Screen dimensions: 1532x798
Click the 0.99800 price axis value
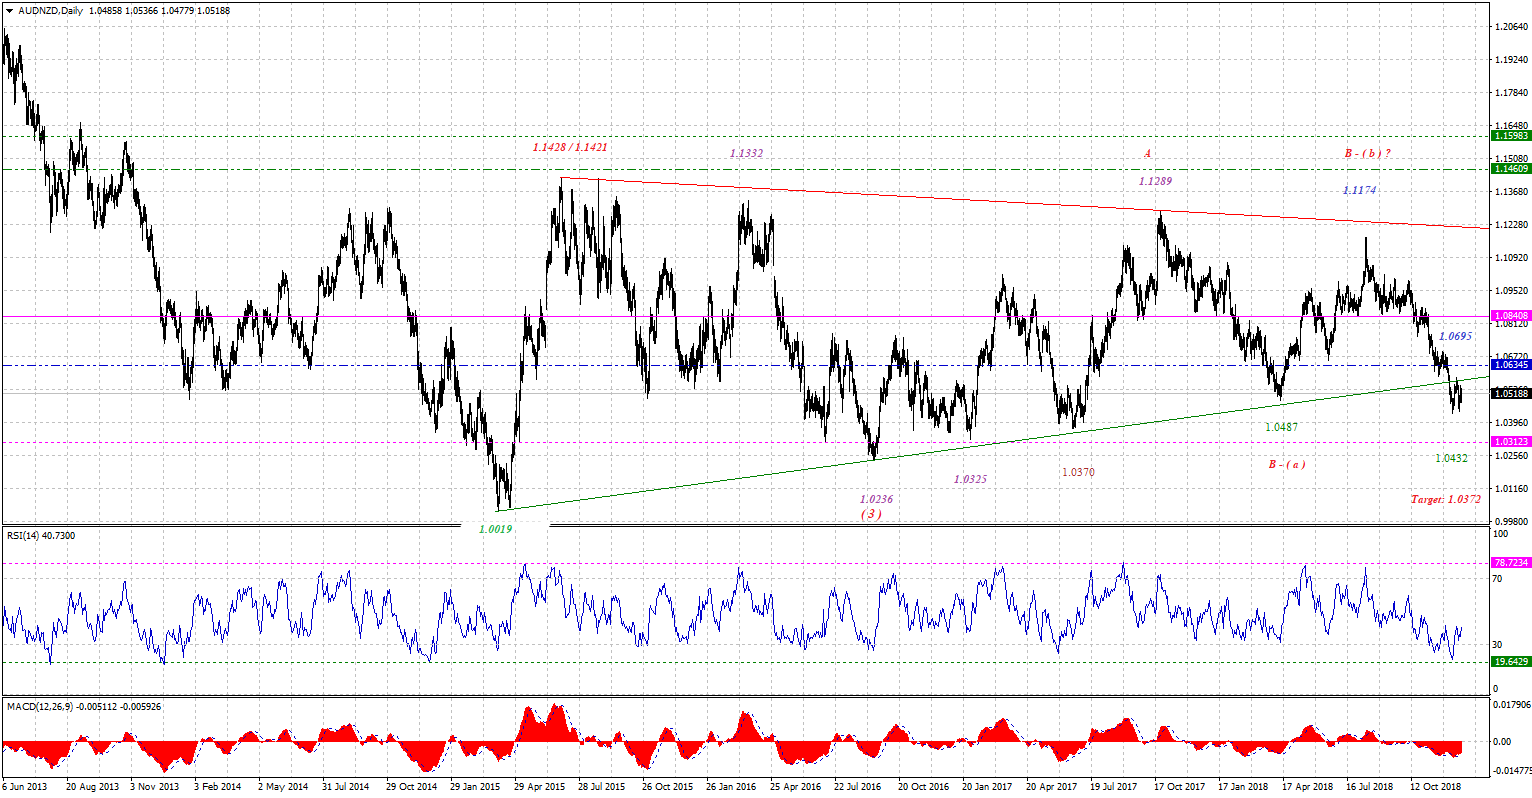point(1509,521)
